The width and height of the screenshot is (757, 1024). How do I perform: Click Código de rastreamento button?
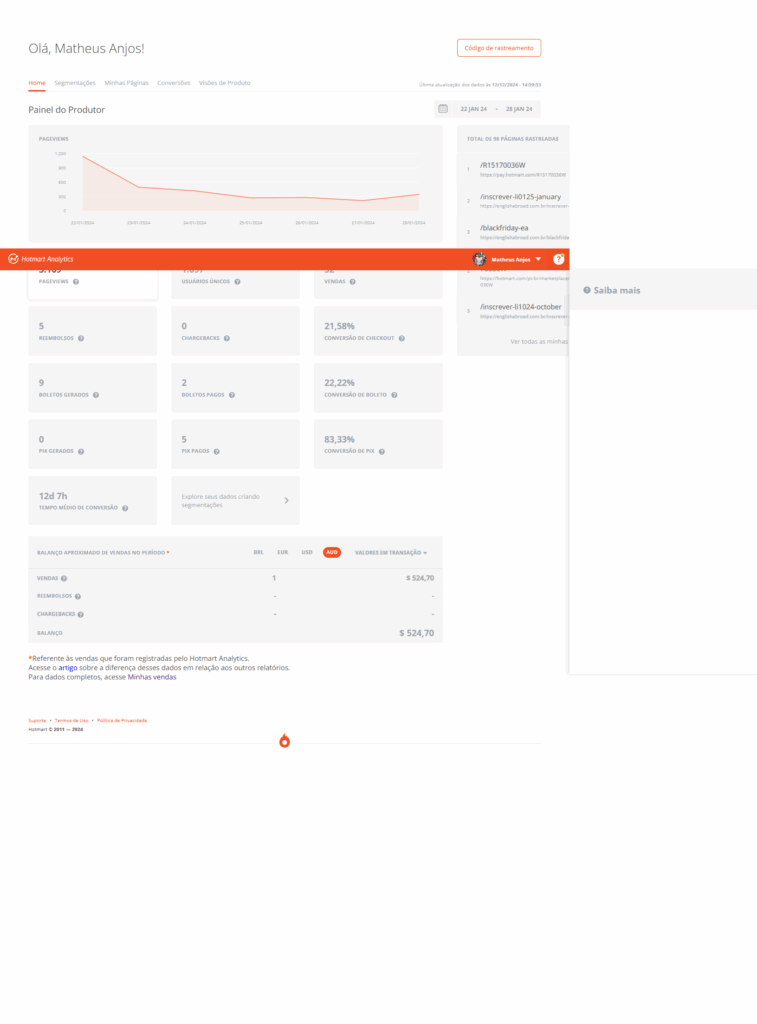click(499, 48)
